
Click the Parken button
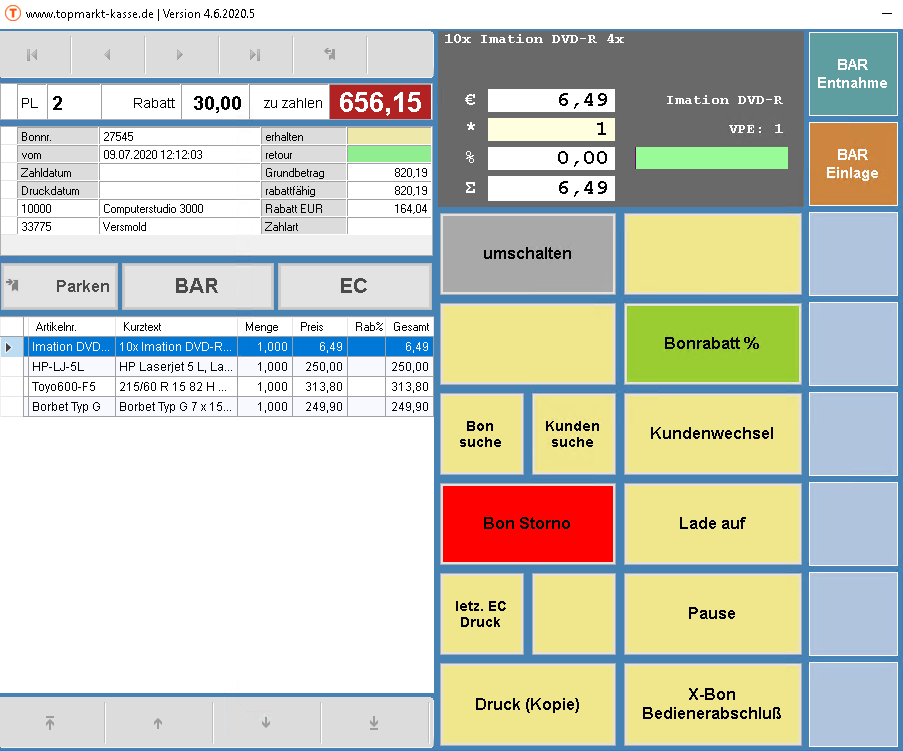[60, 286]
